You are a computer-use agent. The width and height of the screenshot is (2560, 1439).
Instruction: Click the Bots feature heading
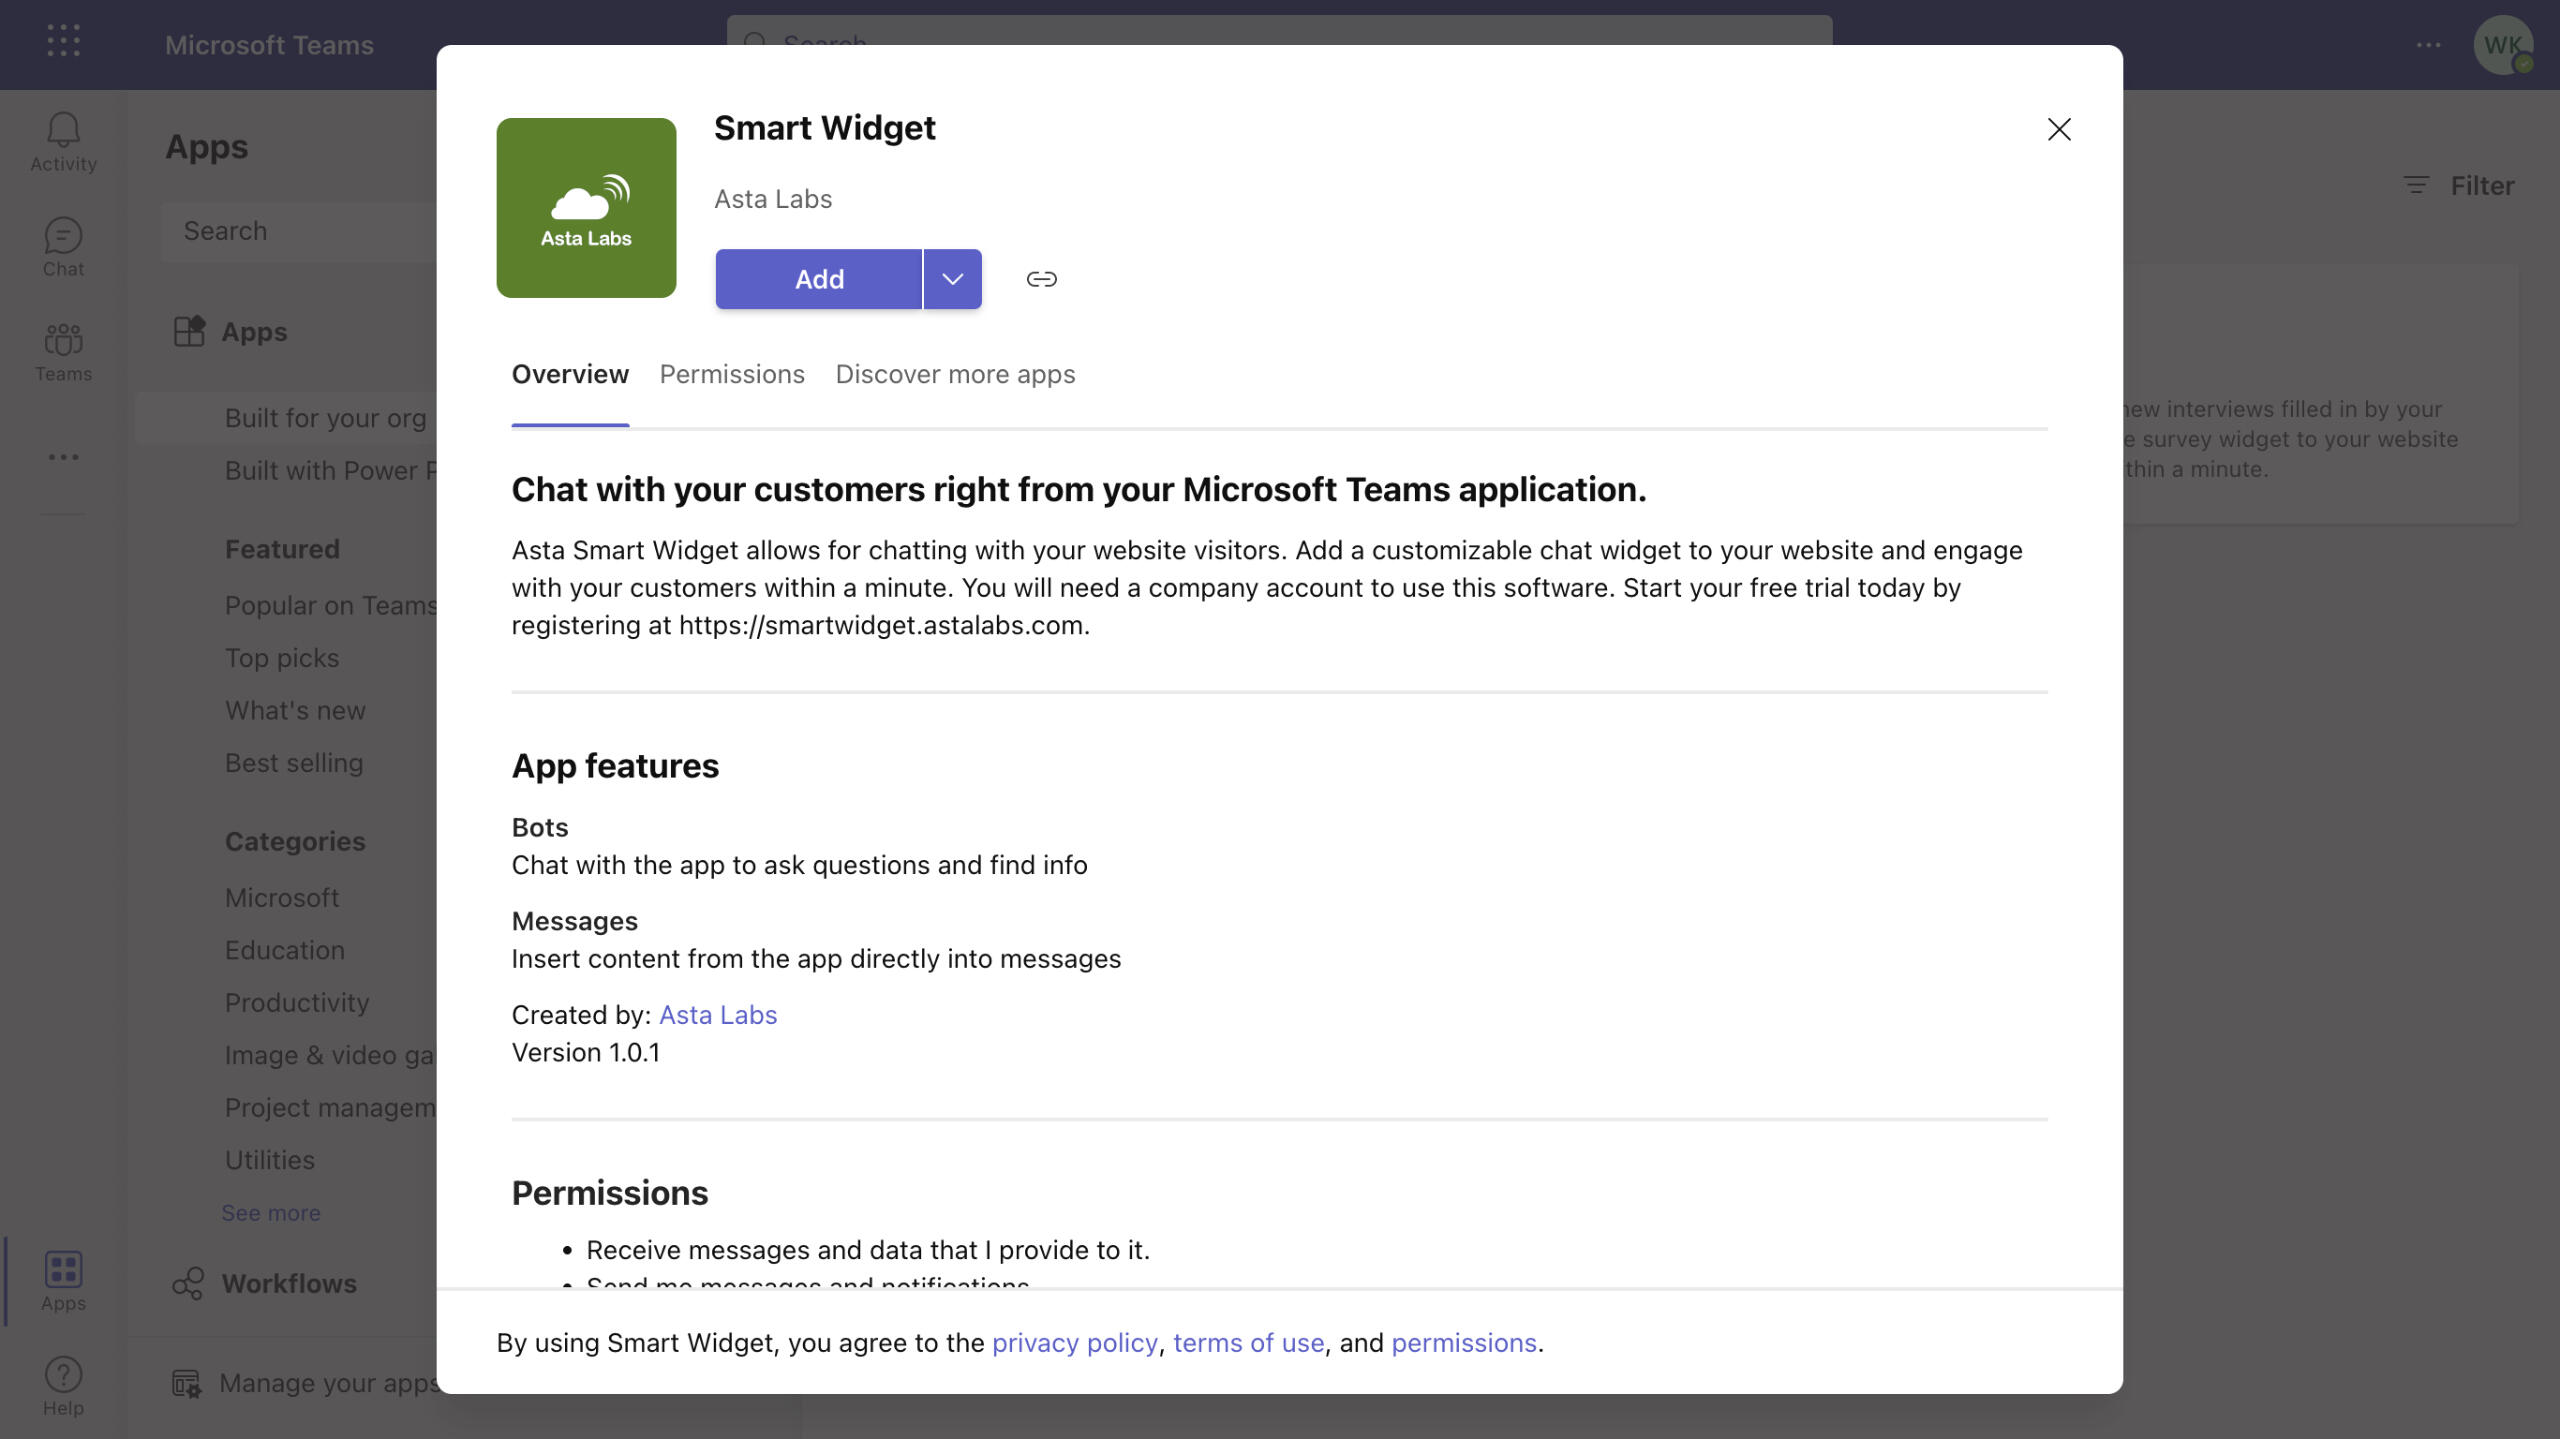(540, 827)
